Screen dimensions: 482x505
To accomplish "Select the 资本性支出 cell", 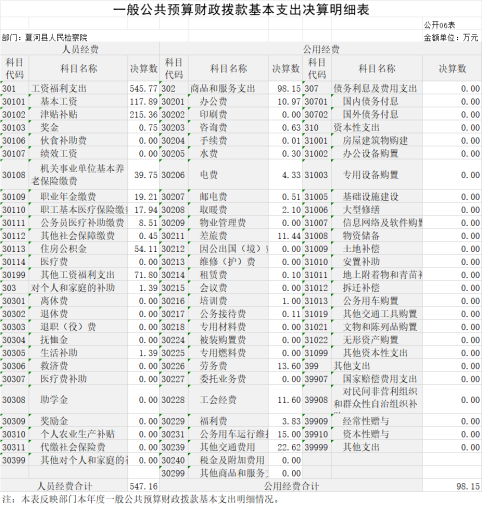I will point(377,127).
